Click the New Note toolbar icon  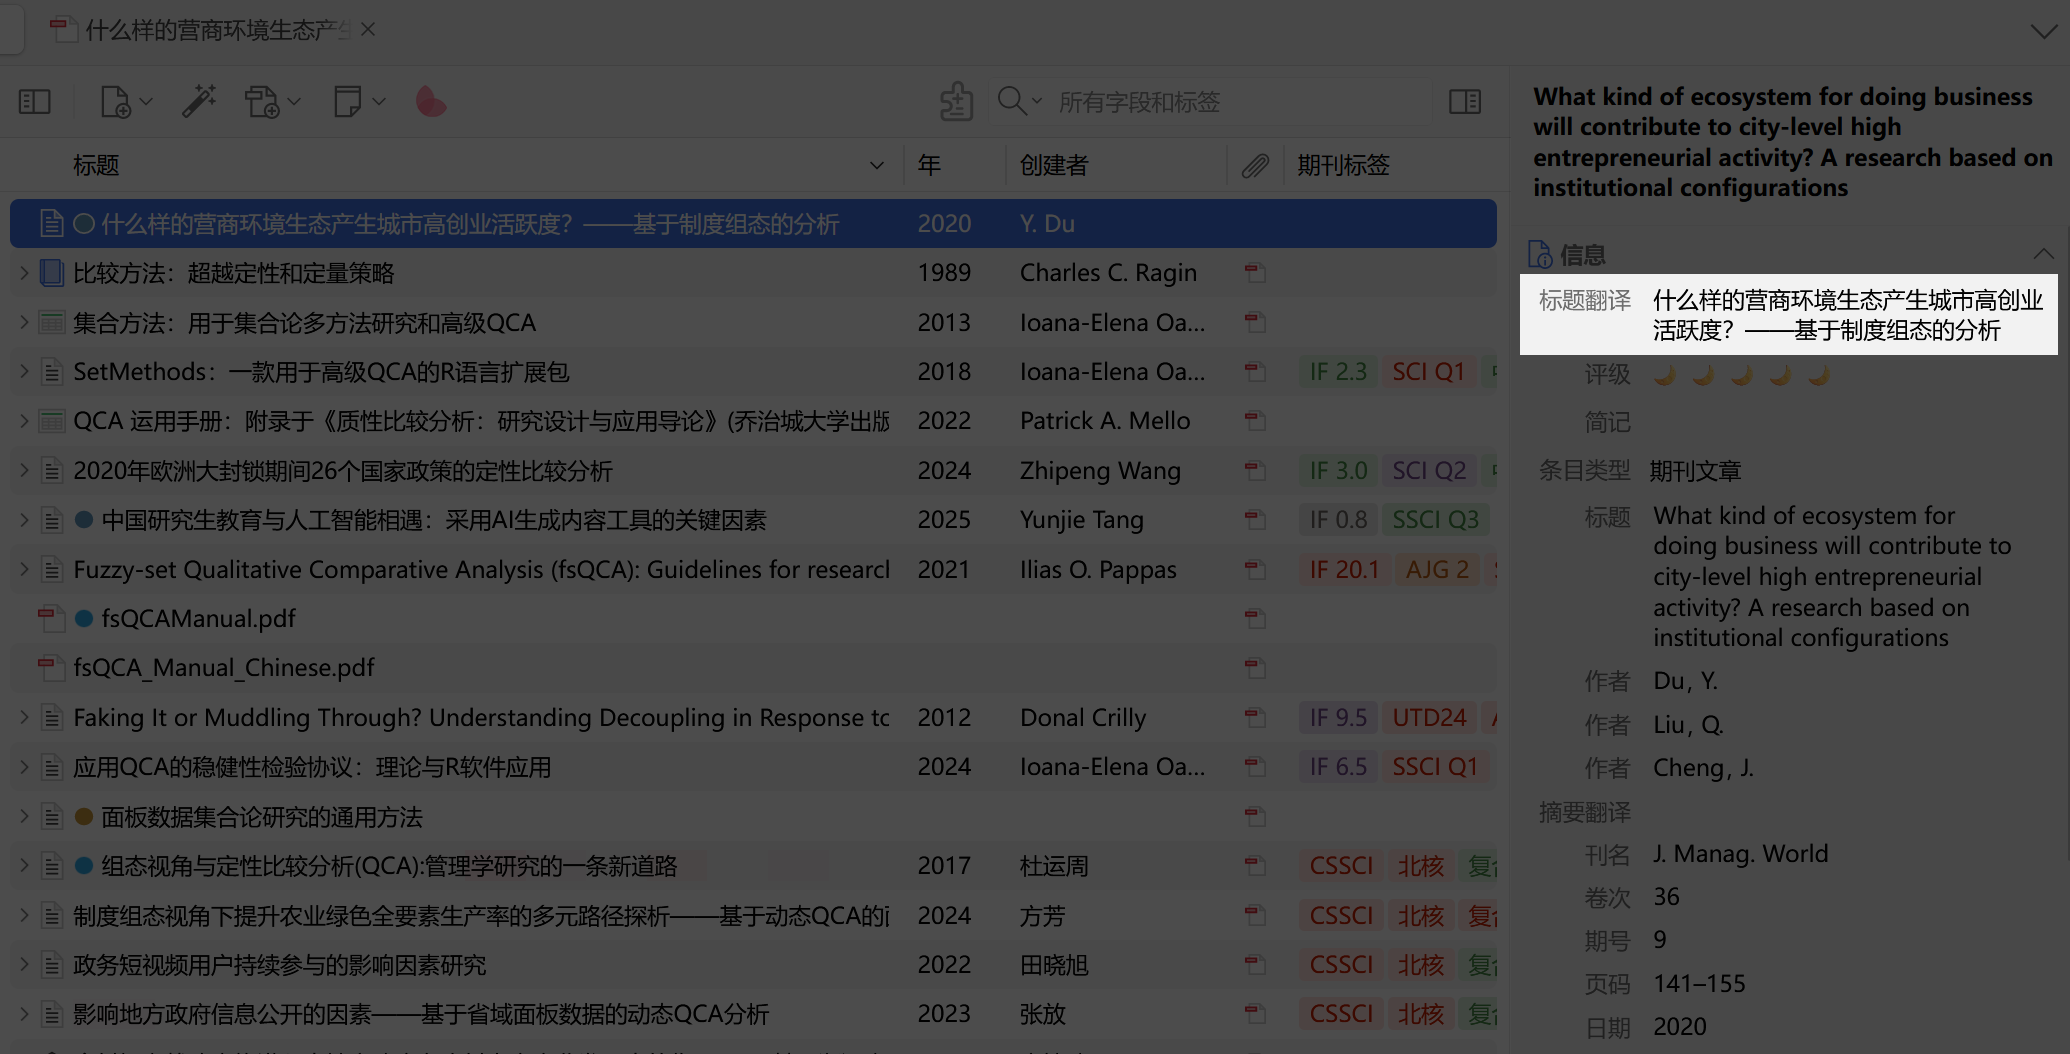[347, 102]
